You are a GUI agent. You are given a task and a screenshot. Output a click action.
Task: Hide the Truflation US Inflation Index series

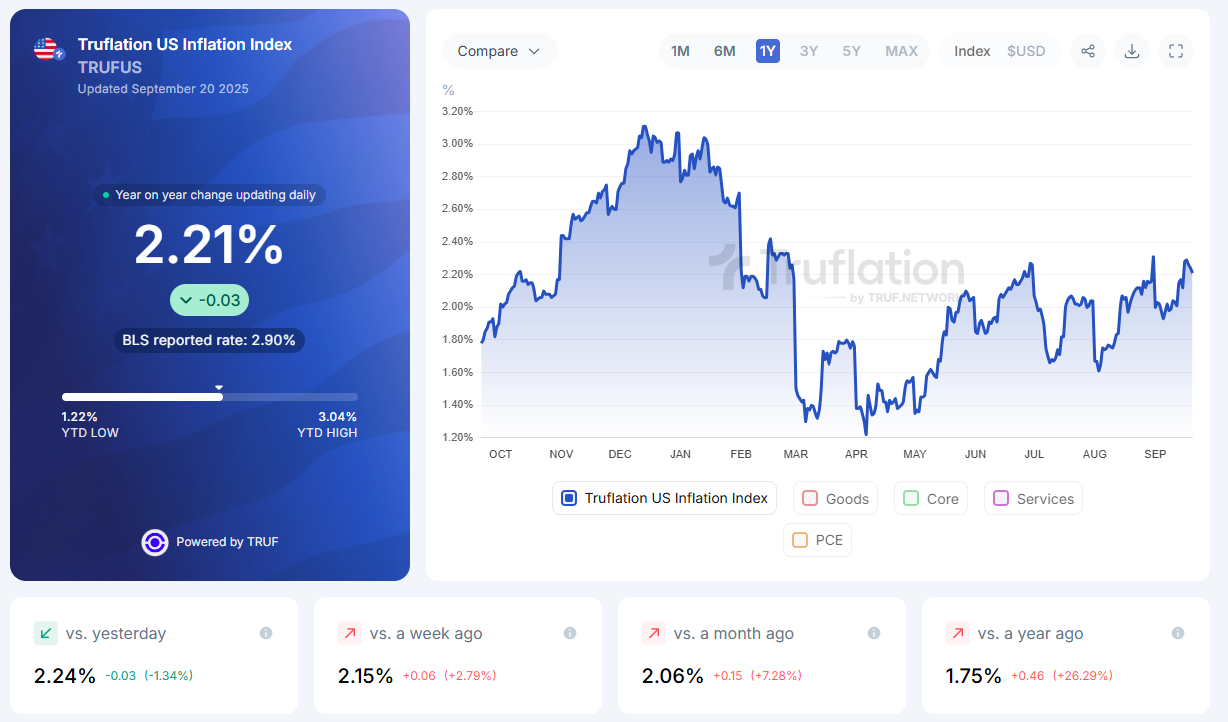click(x=569, y=498)
